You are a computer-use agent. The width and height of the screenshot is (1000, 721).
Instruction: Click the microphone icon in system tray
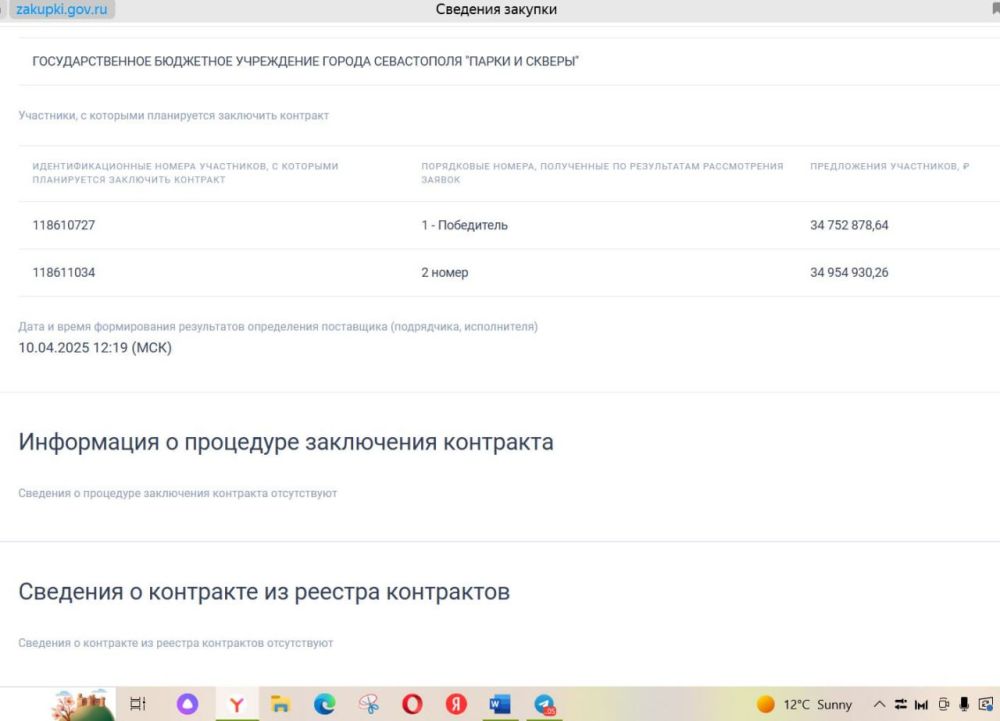coord(965,704)
